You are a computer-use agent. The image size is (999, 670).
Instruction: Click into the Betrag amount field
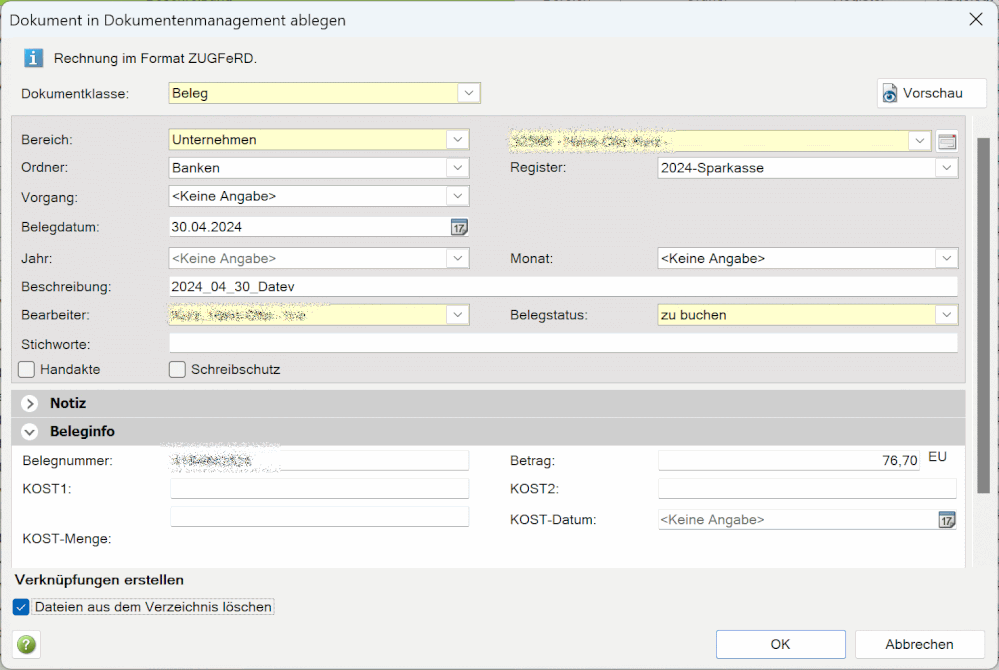coord(788,461)
